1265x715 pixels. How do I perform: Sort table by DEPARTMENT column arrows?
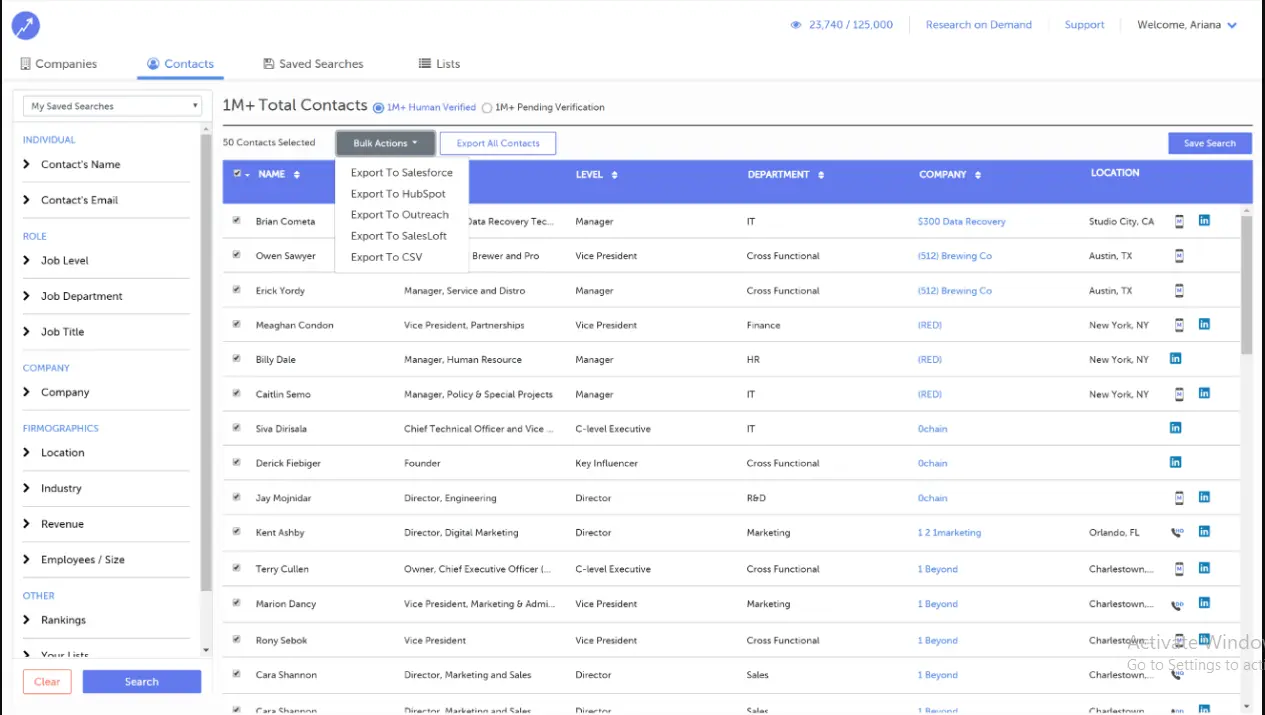click(821, 175)
